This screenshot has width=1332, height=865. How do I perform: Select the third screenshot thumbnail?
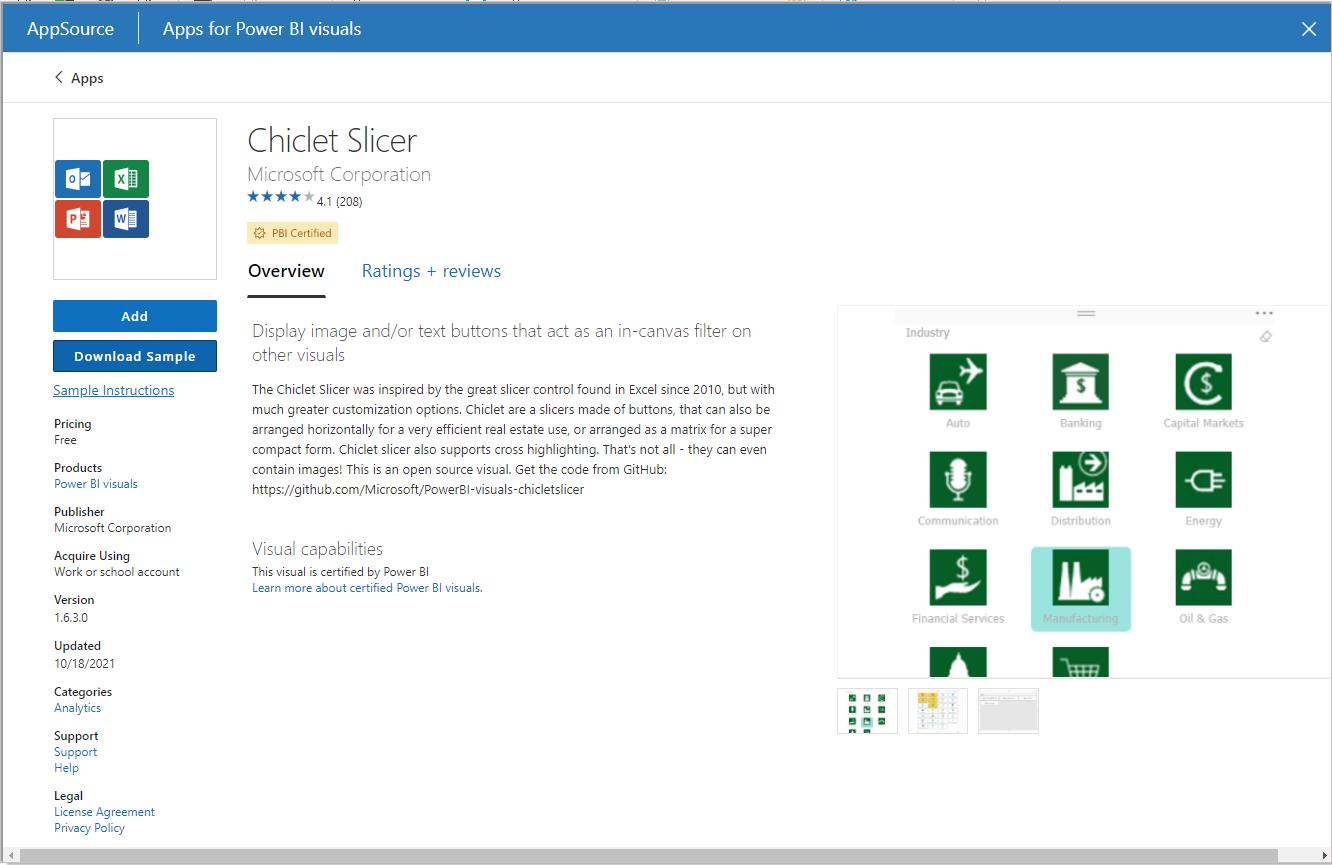coord(1008,711)
